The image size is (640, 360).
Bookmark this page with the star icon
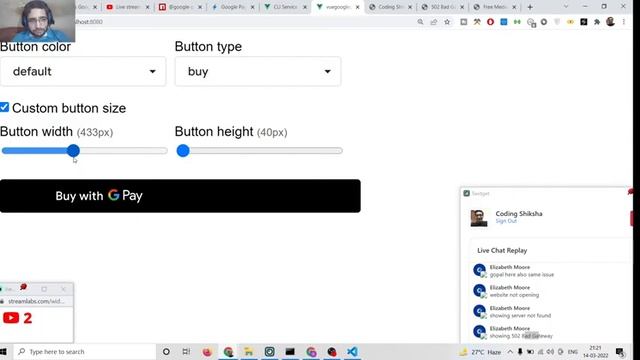coord(447,22)
